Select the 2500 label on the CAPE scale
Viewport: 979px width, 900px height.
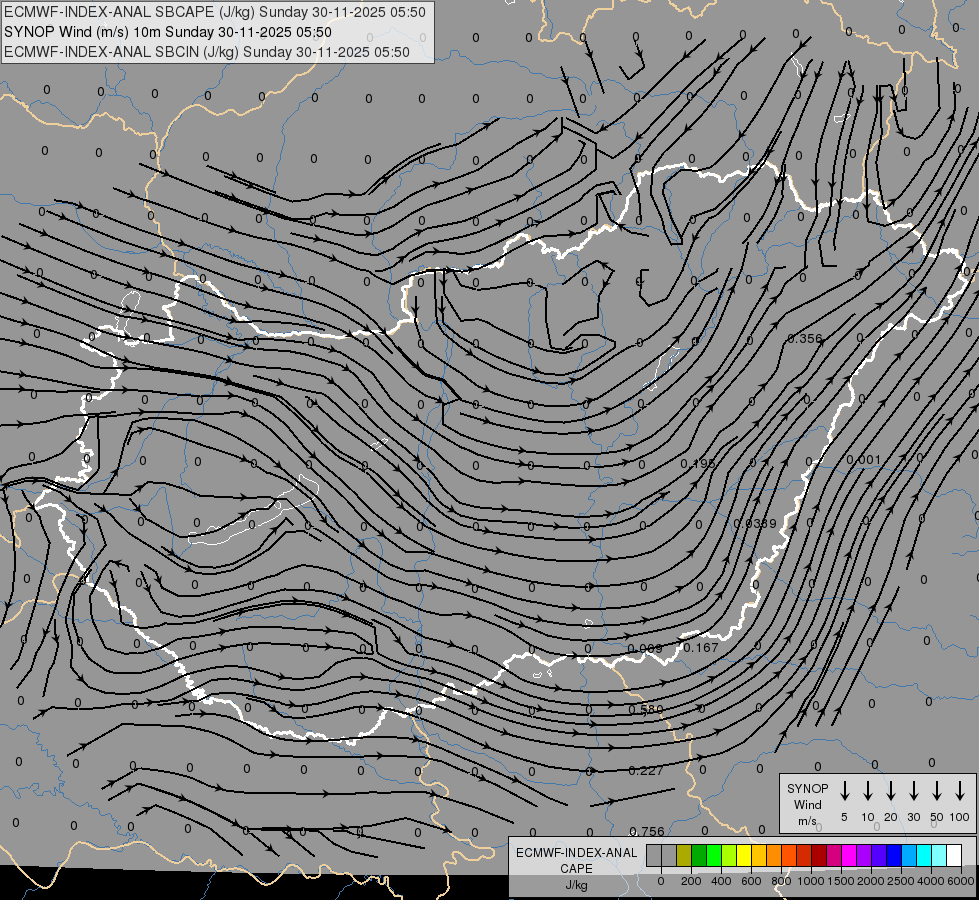pyautogui.click(x=901, y=881)
